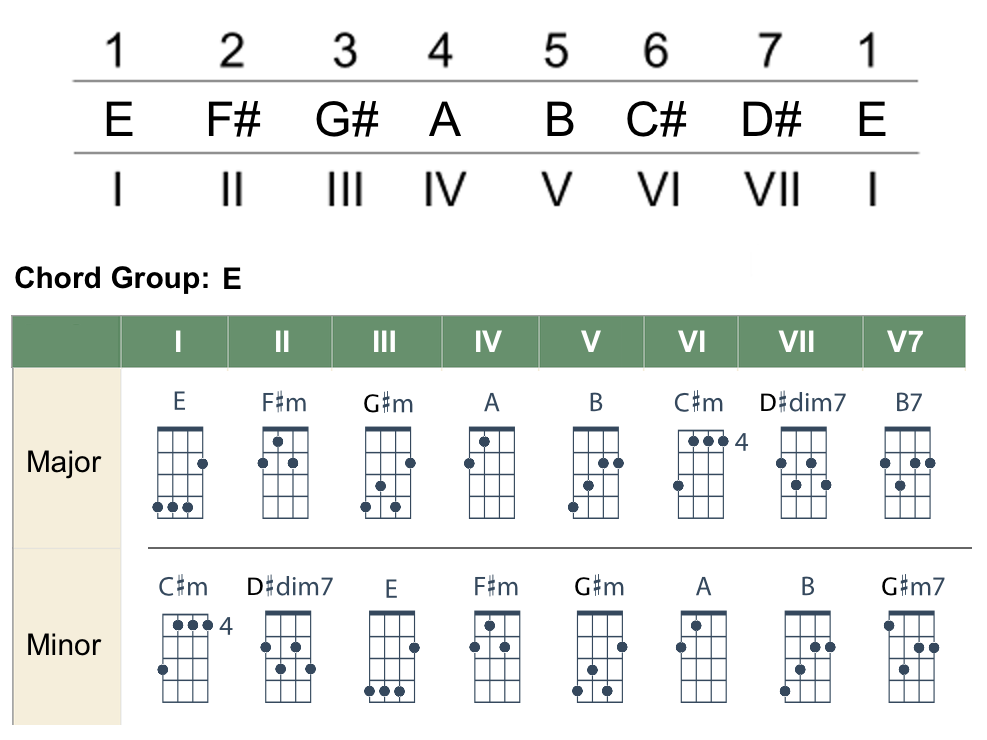The image size is (987, 740).
Task: Click the D♯dim7 chord diagram in Major row
Action: coord(804,472)
